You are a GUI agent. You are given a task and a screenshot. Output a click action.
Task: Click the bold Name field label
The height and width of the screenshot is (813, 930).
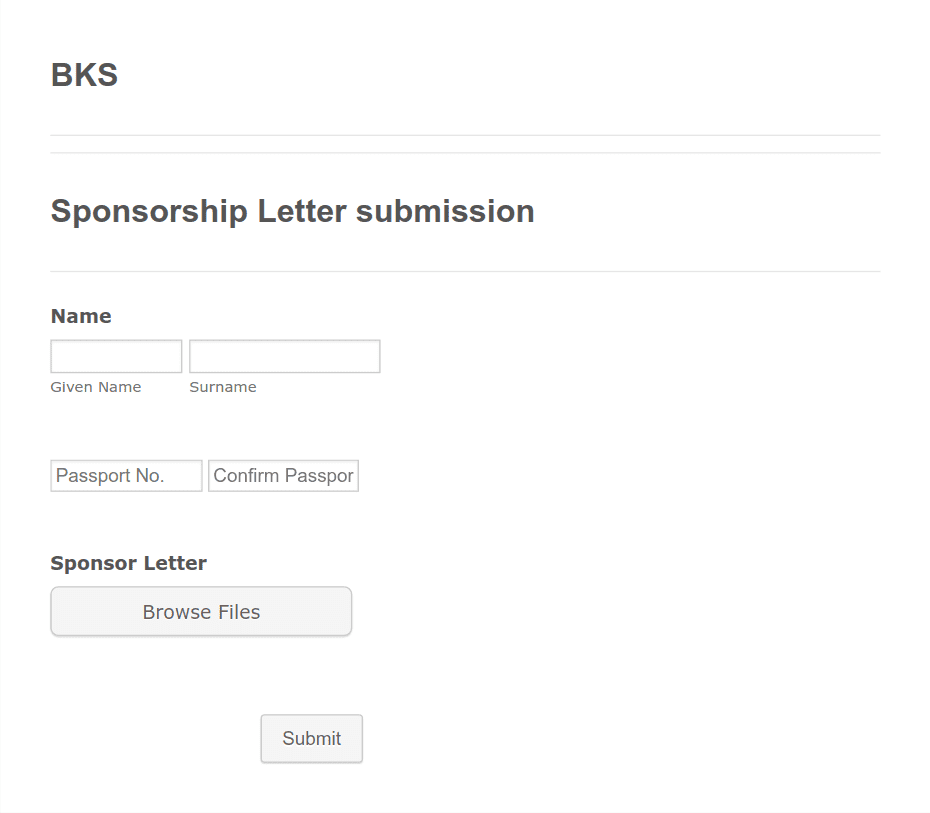[x=81, y=316]
